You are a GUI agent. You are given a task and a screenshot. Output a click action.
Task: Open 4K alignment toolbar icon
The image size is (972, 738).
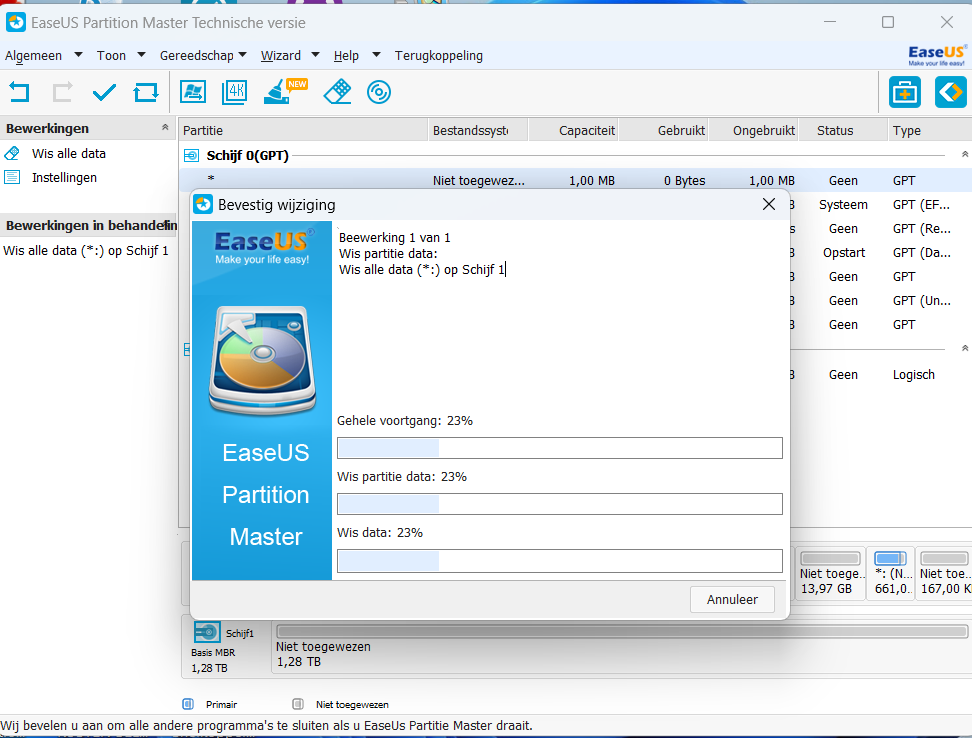234,92
